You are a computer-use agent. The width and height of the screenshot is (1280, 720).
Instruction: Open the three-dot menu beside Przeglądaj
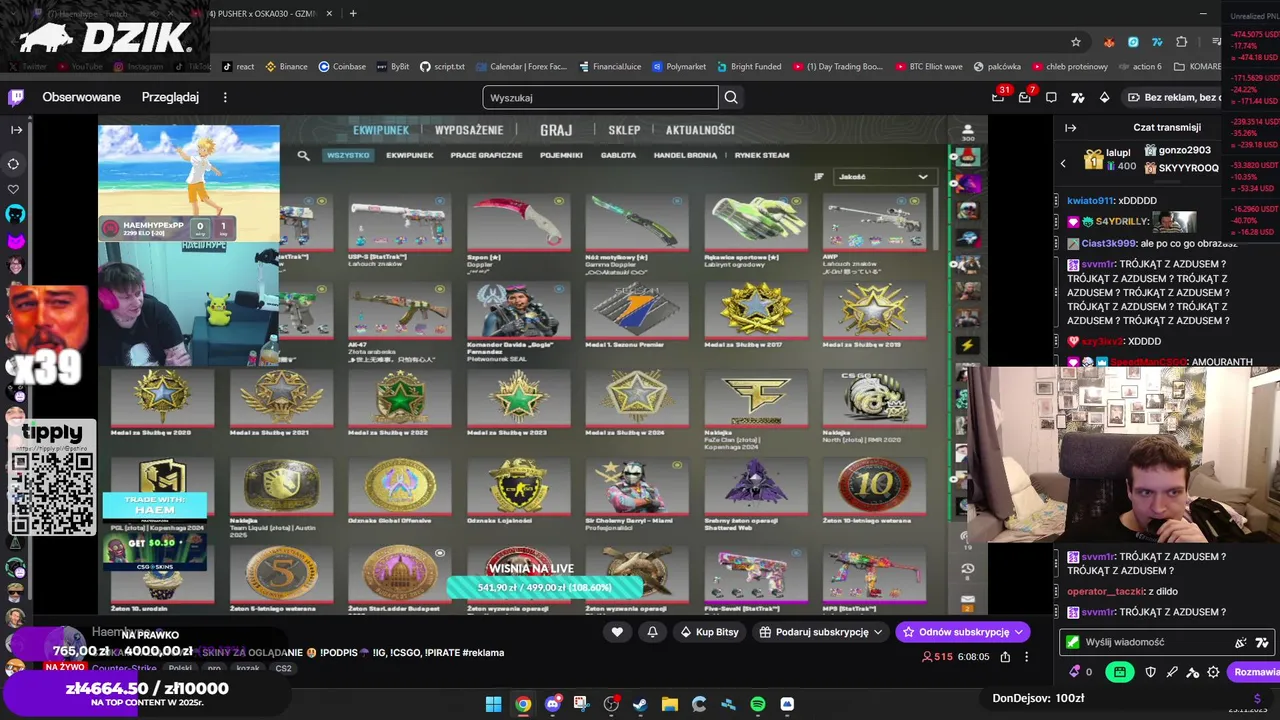[225, 97]
